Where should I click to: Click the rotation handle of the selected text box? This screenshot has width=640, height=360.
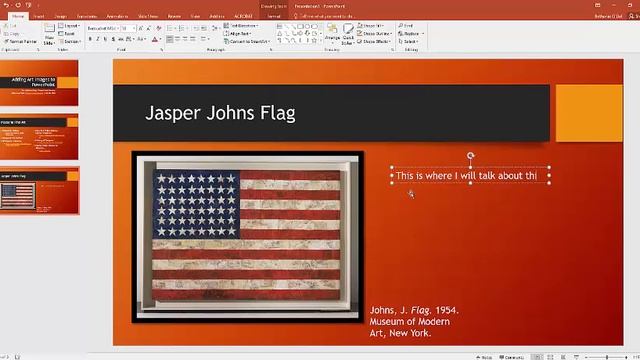coord(471,156)
